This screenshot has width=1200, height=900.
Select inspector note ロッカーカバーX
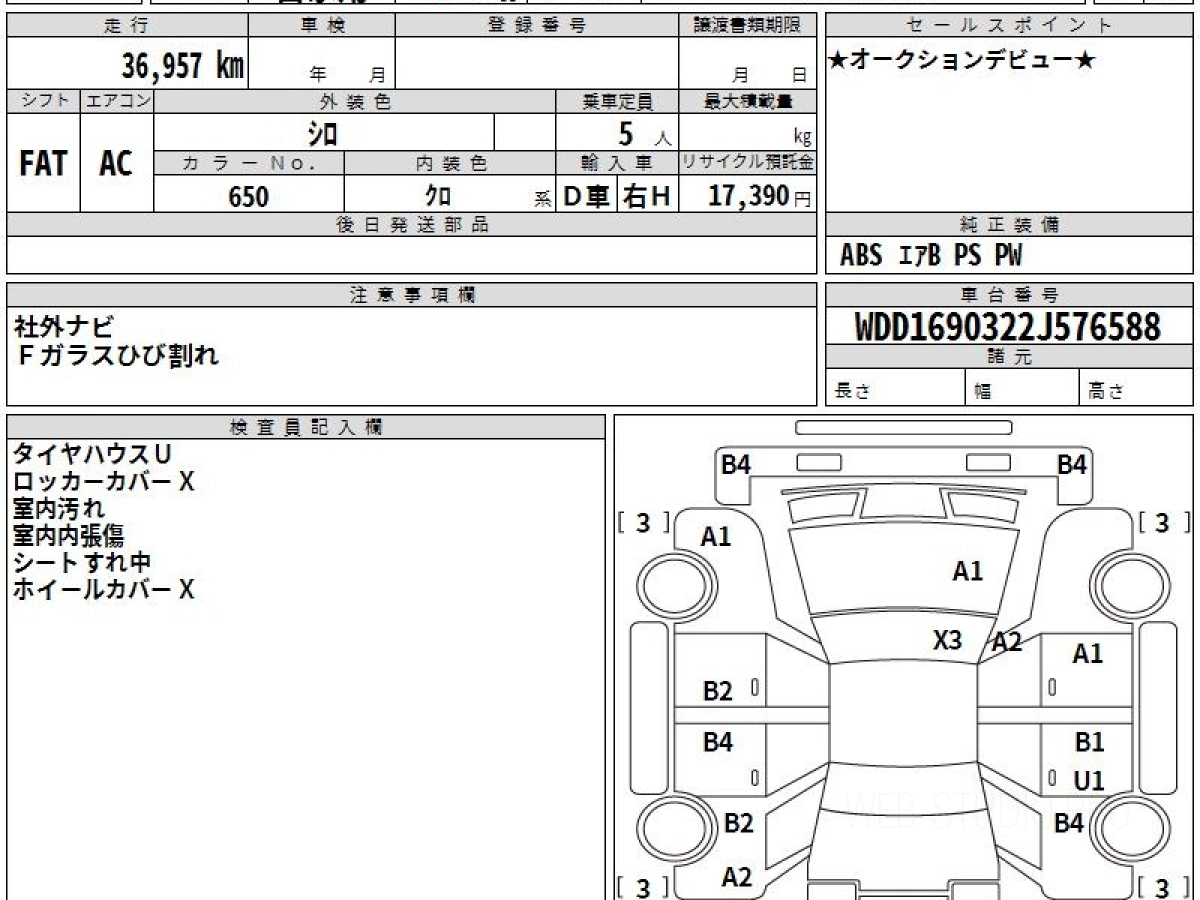click(x=103, y=481)
